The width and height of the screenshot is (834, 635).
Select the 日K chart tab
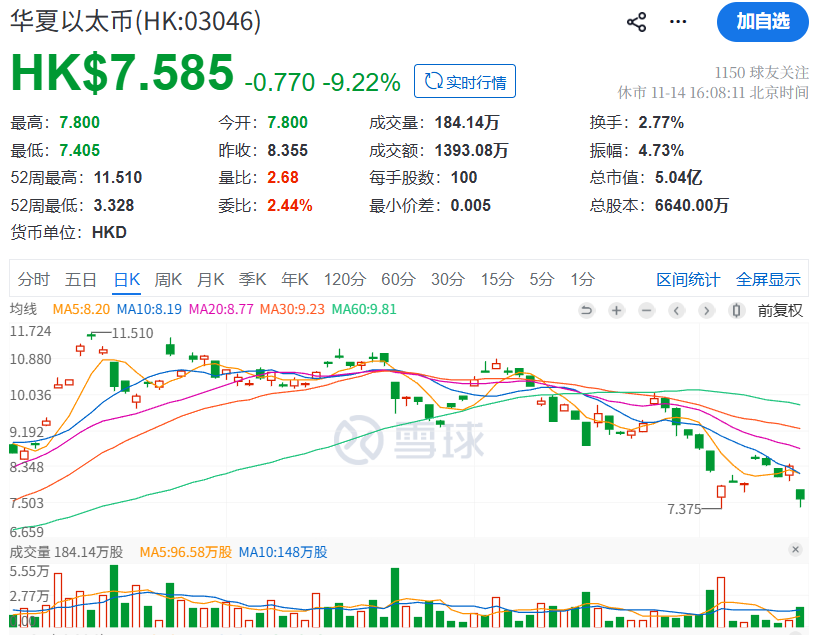[127, 279]
